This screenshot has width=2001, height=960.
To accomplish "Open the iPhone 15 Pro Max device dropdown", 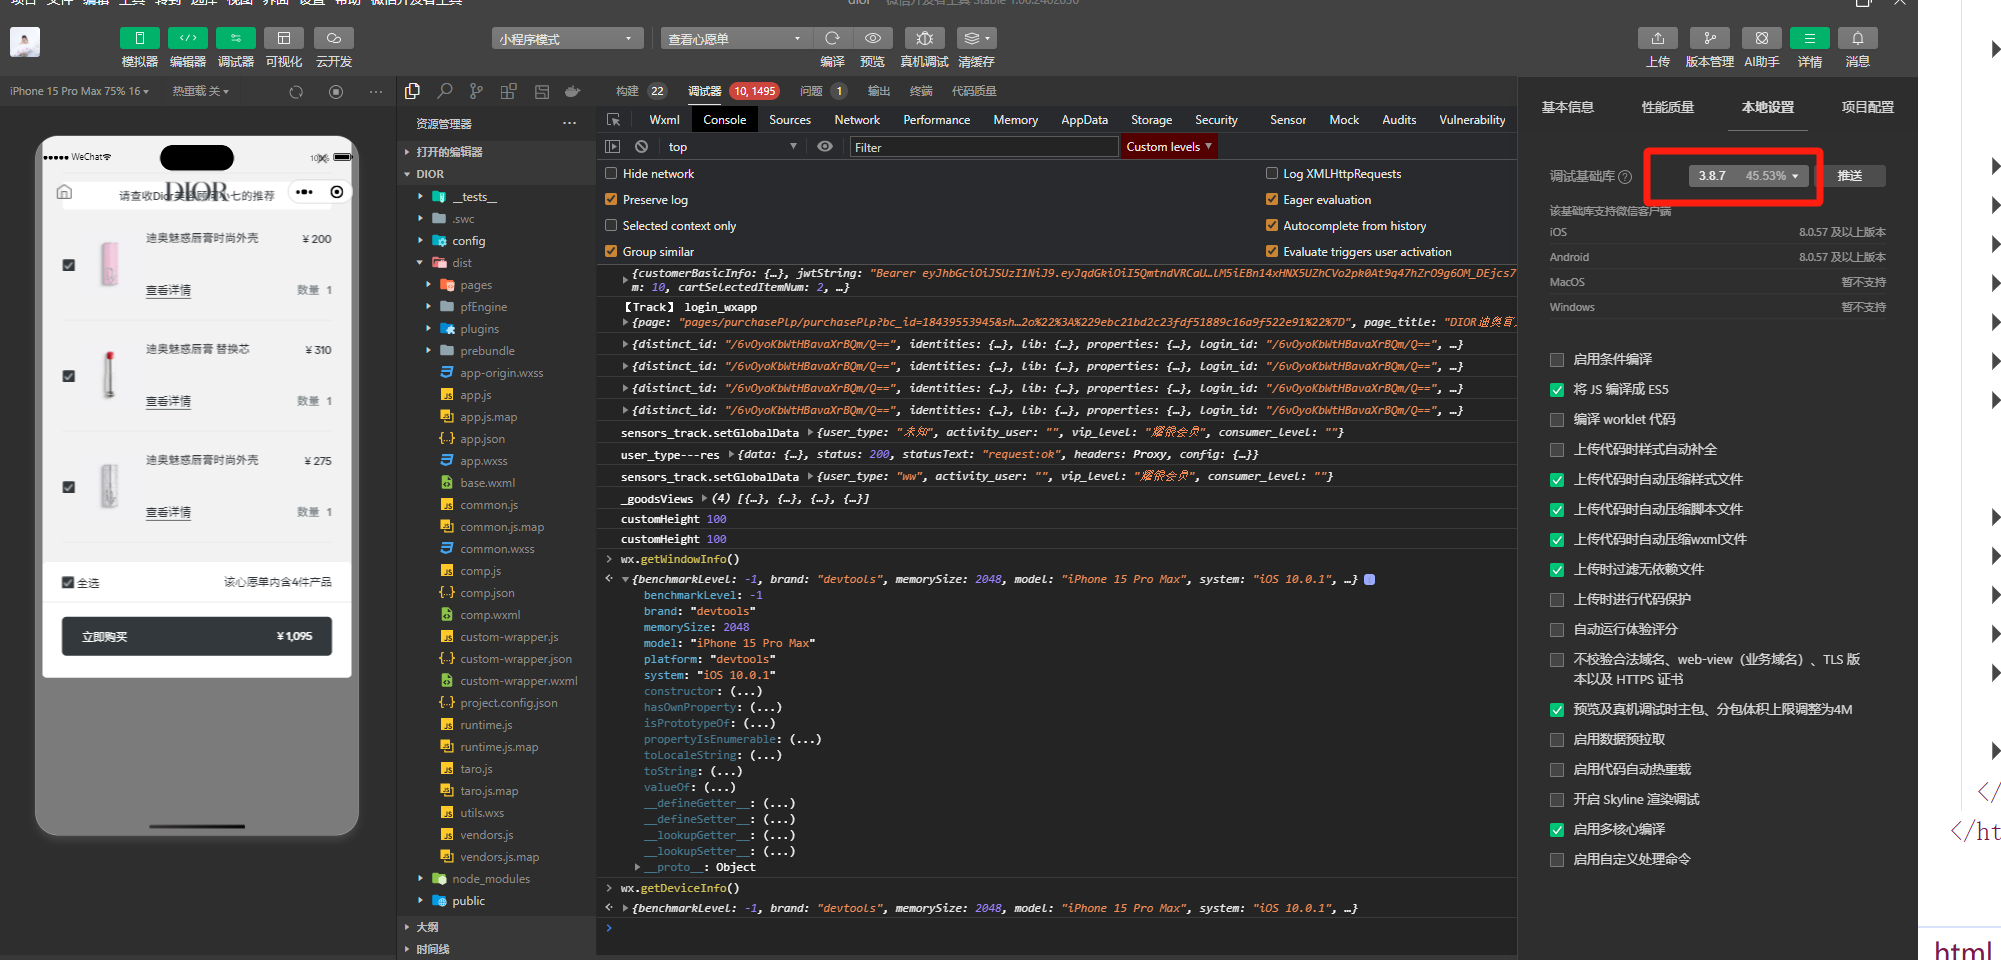I will pyautogui.click(x=79, y=91).
